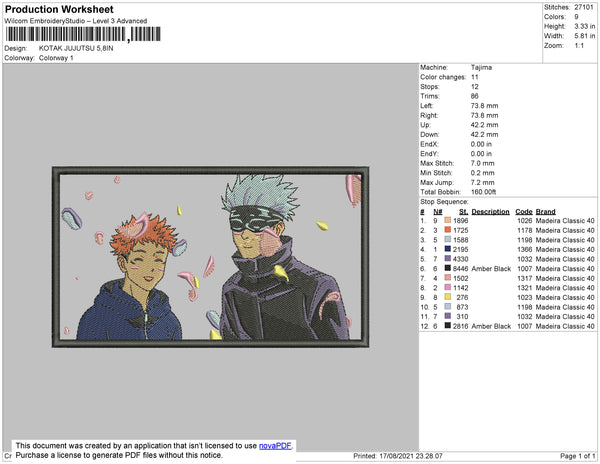Click the 'St.' column header

463,212
